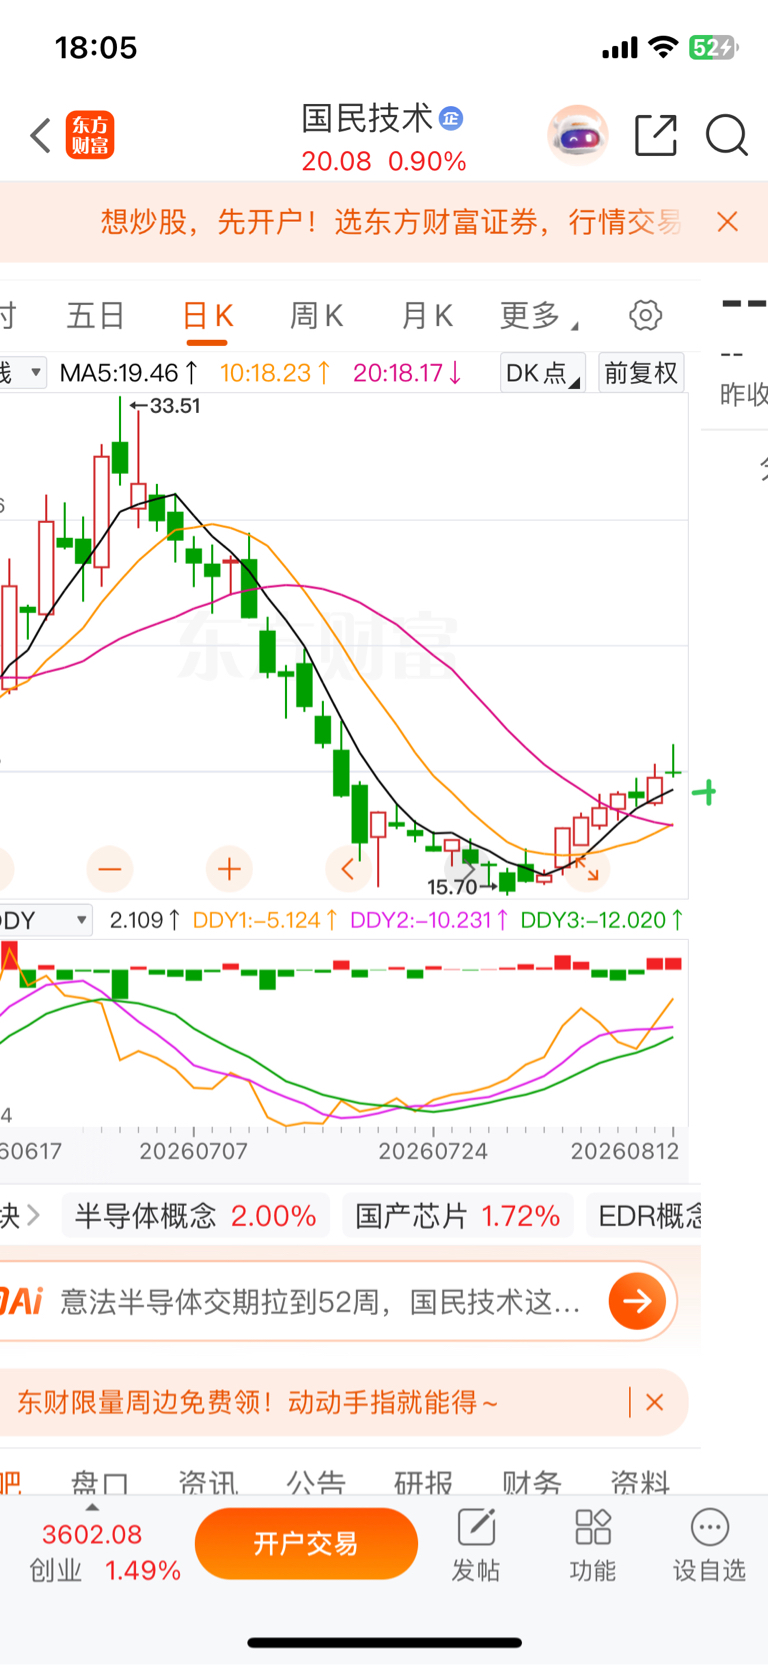Select the 日K chart tab
Image resolution: width=768 pixels, height=1665 pixels.
(x=208, y=316)
